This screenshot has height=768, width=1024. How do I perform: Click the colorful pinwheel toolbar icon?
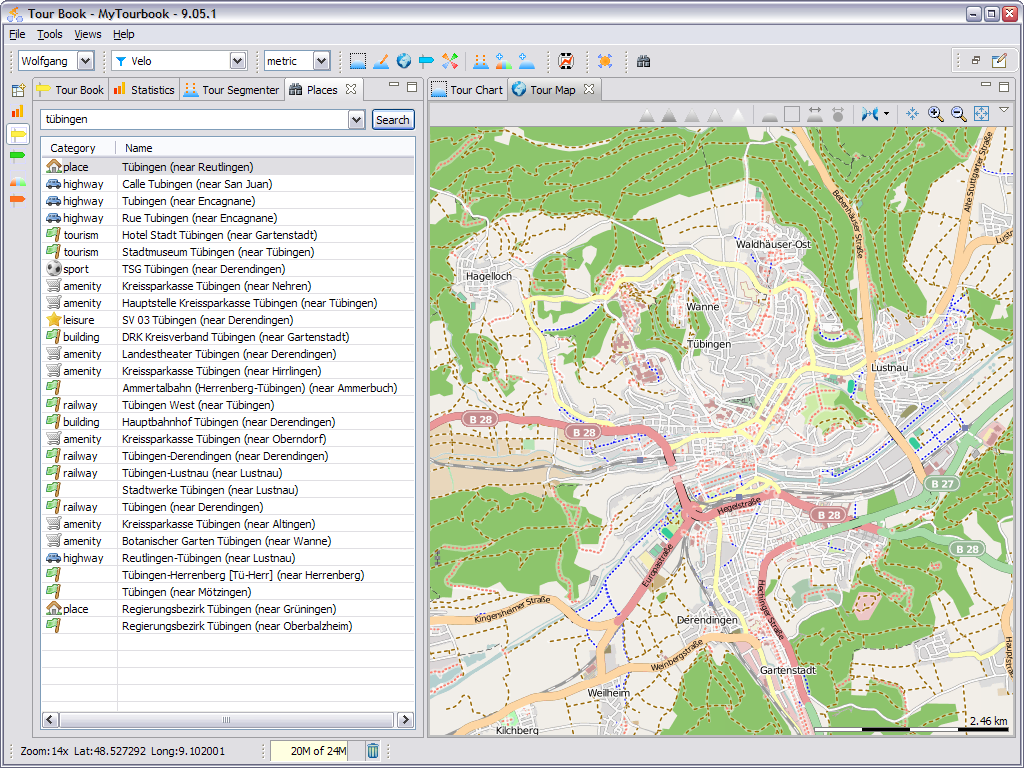(450, 61)
